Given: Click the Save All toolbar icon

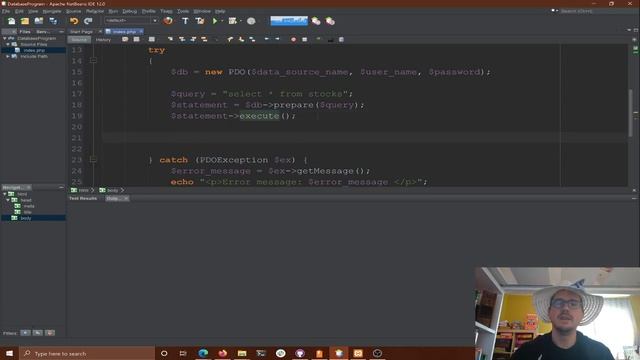Looking at the screenshot, I should pyautogui.click(x=53, y=21).
